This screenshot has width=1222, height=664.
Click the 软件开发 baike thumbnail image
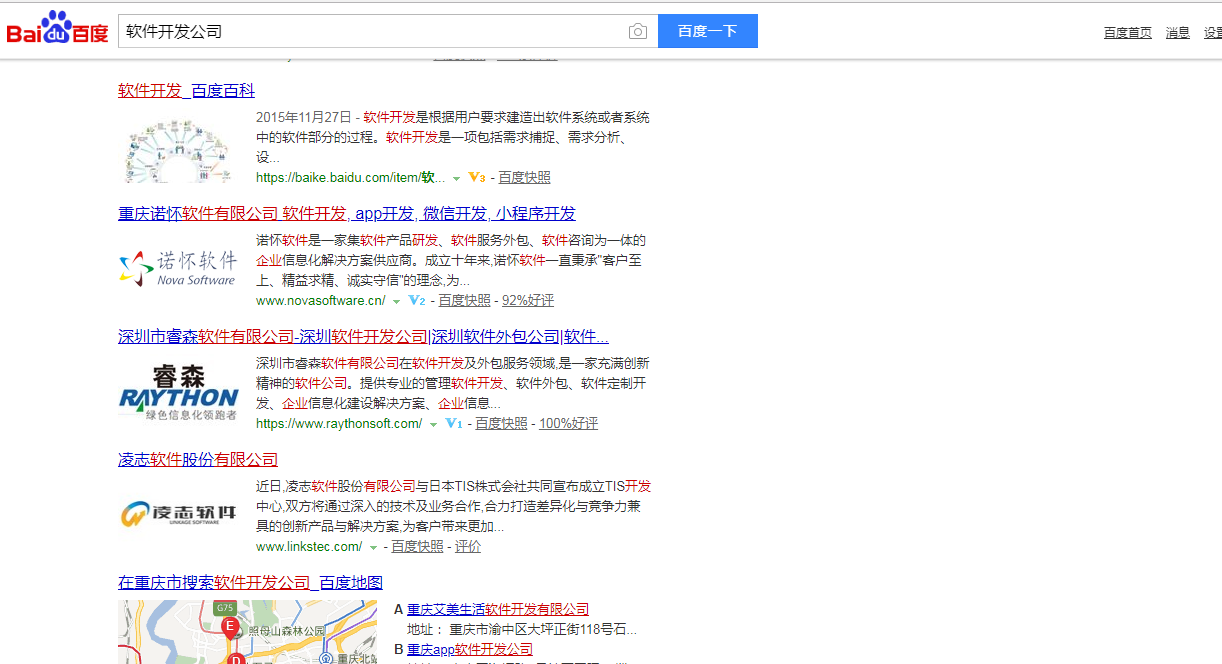[179, 148]
